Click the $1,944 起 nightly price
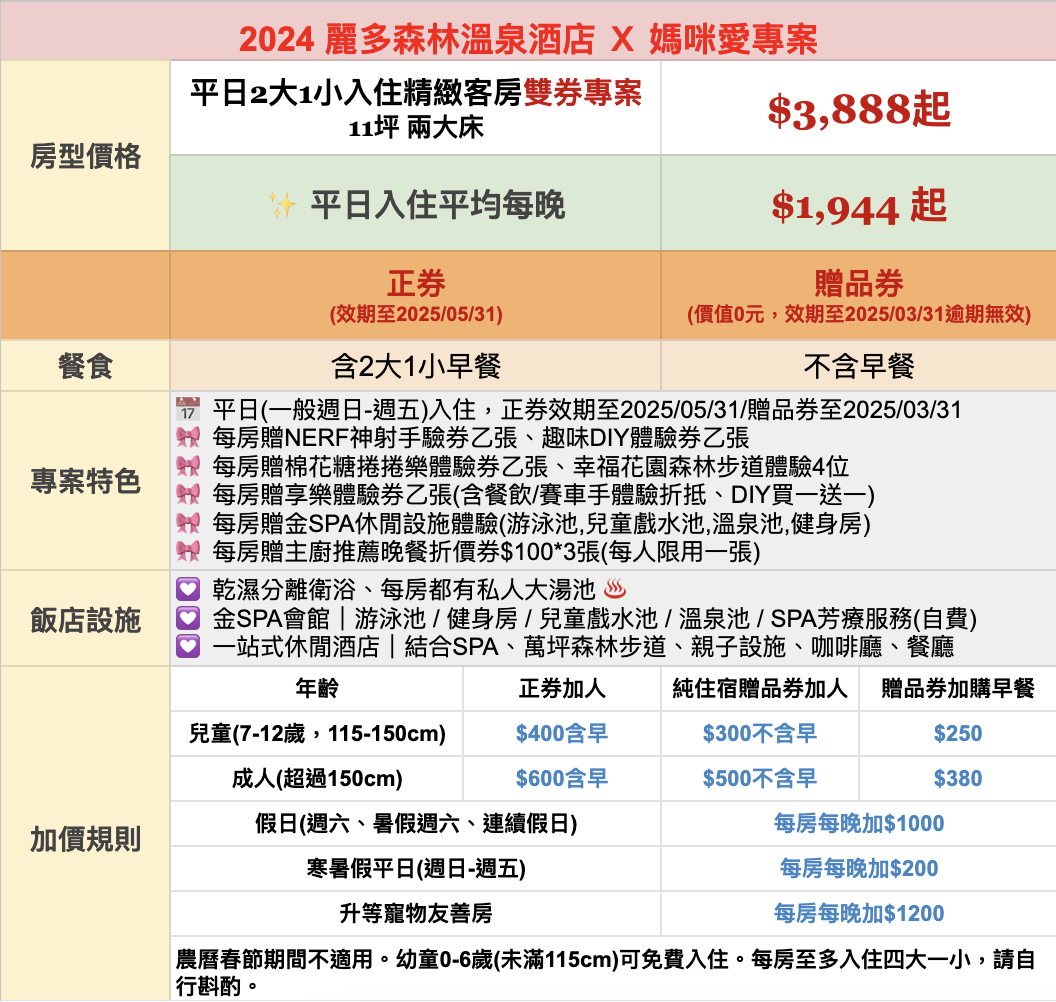1056x1002 pixels. click(x=858, y=206)
